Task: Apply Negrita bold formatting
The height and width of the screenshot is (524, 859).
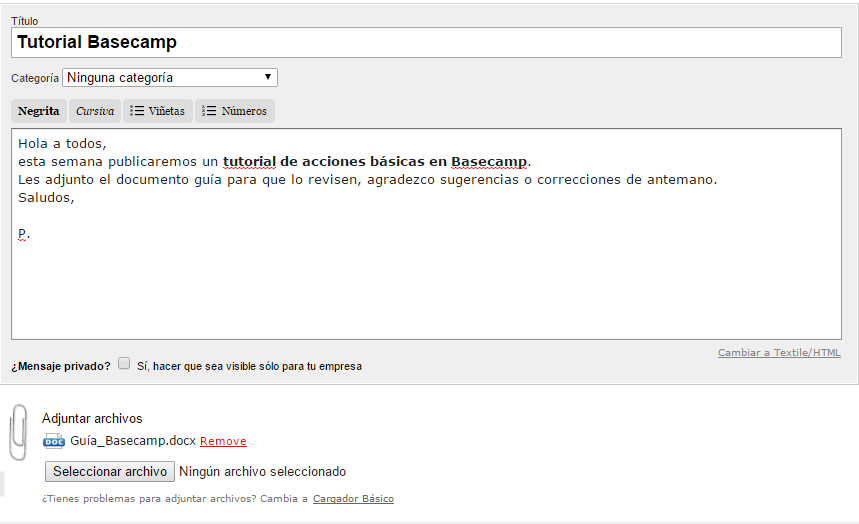Action: [x=38, y=111]
